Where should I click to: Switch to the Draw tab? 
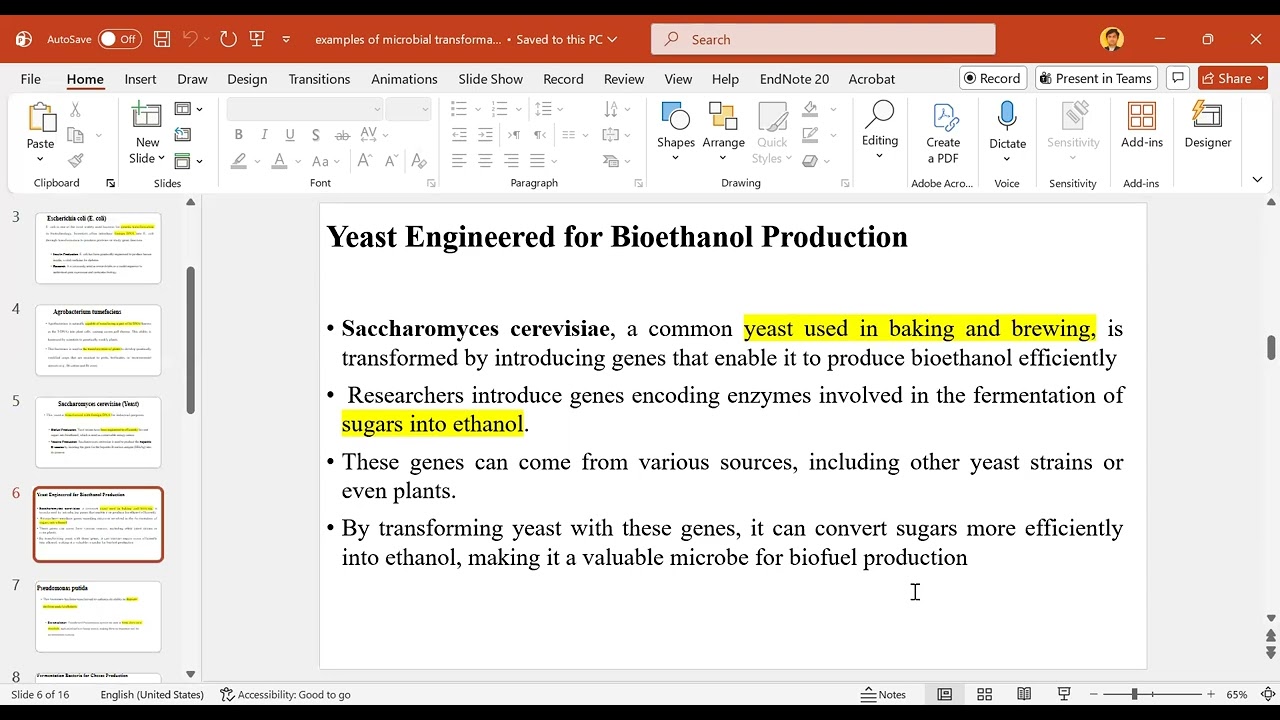click(x=192, y=79)
